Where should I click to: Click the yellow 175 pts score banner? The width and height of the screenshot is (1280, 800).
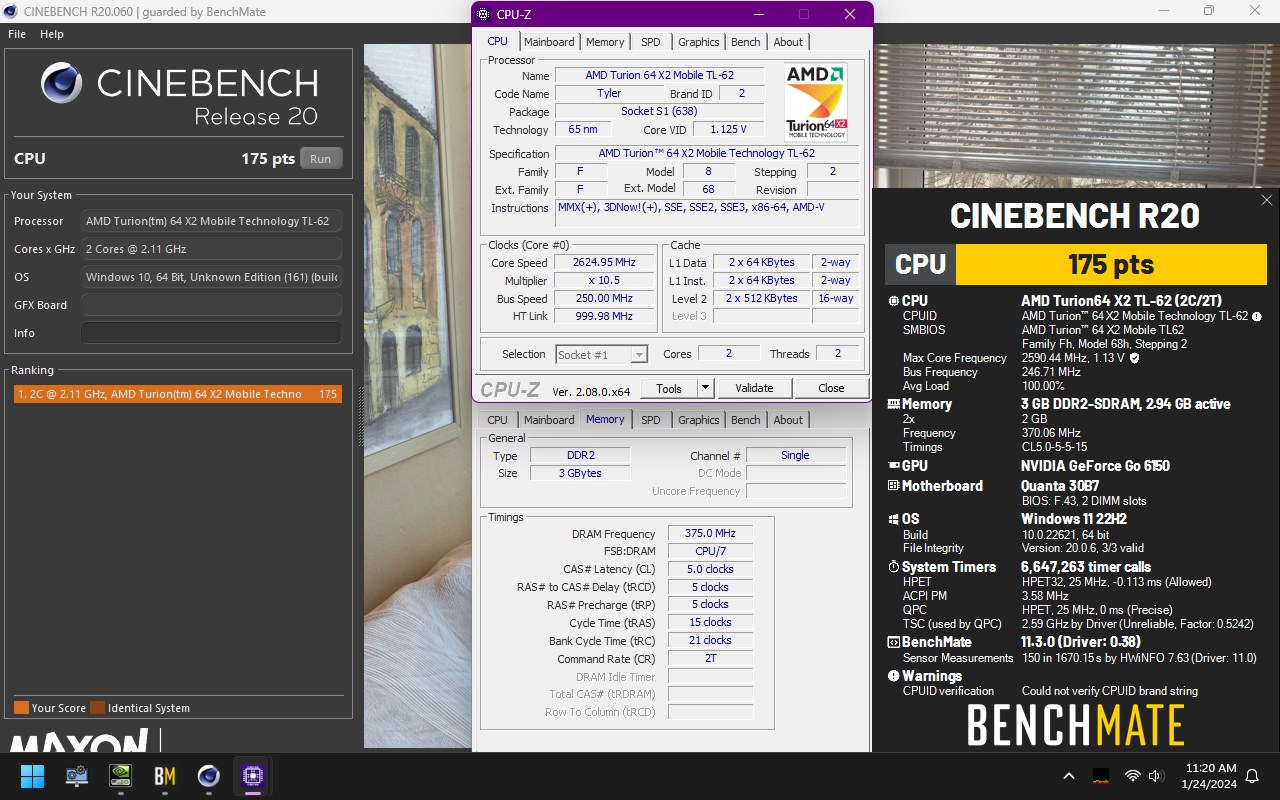(x=1111, y=264)
